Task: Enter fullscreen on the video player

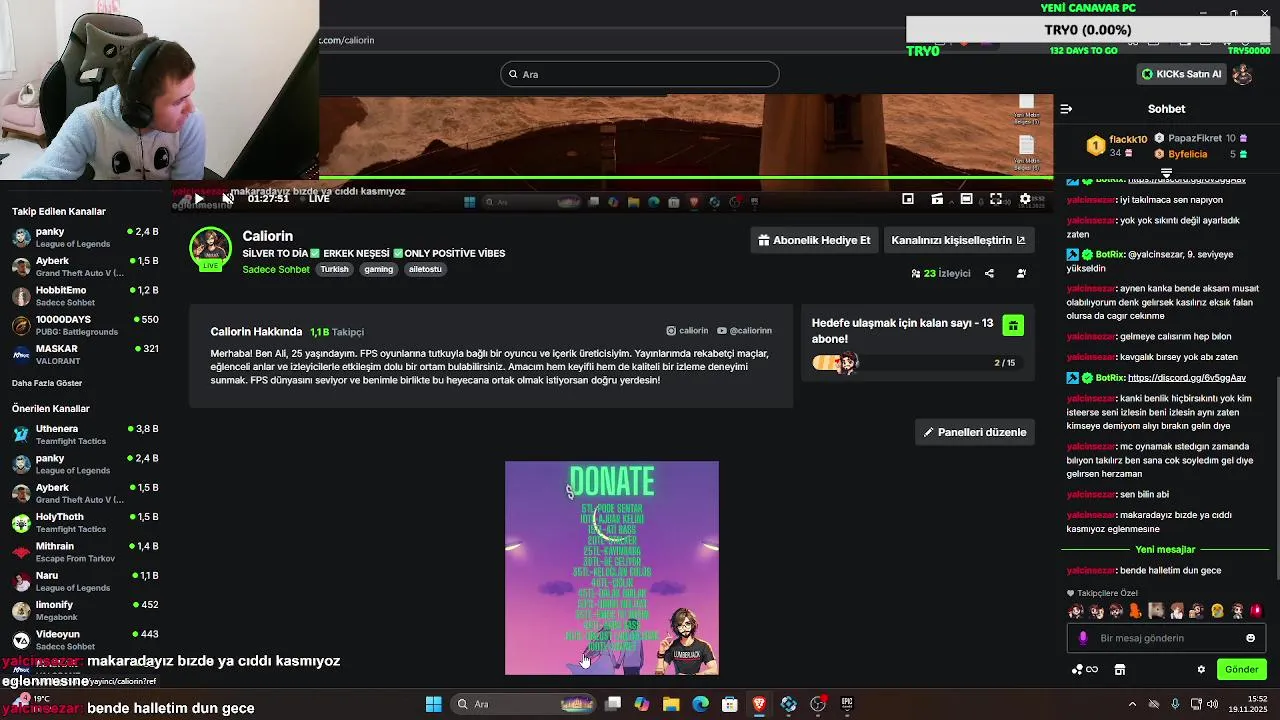Action: (x=996, y=199)
